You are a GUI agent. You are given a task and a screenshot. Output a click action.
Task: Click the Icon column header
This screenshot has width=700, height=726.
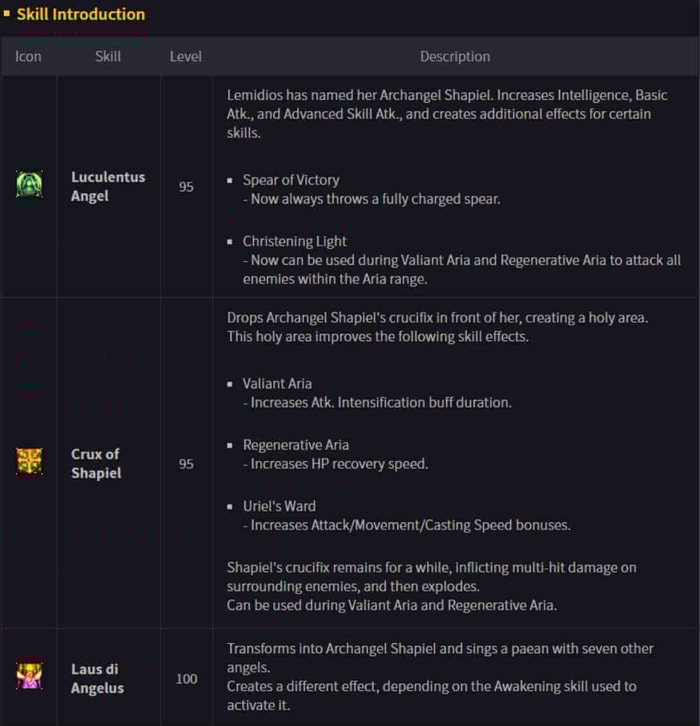28,56
